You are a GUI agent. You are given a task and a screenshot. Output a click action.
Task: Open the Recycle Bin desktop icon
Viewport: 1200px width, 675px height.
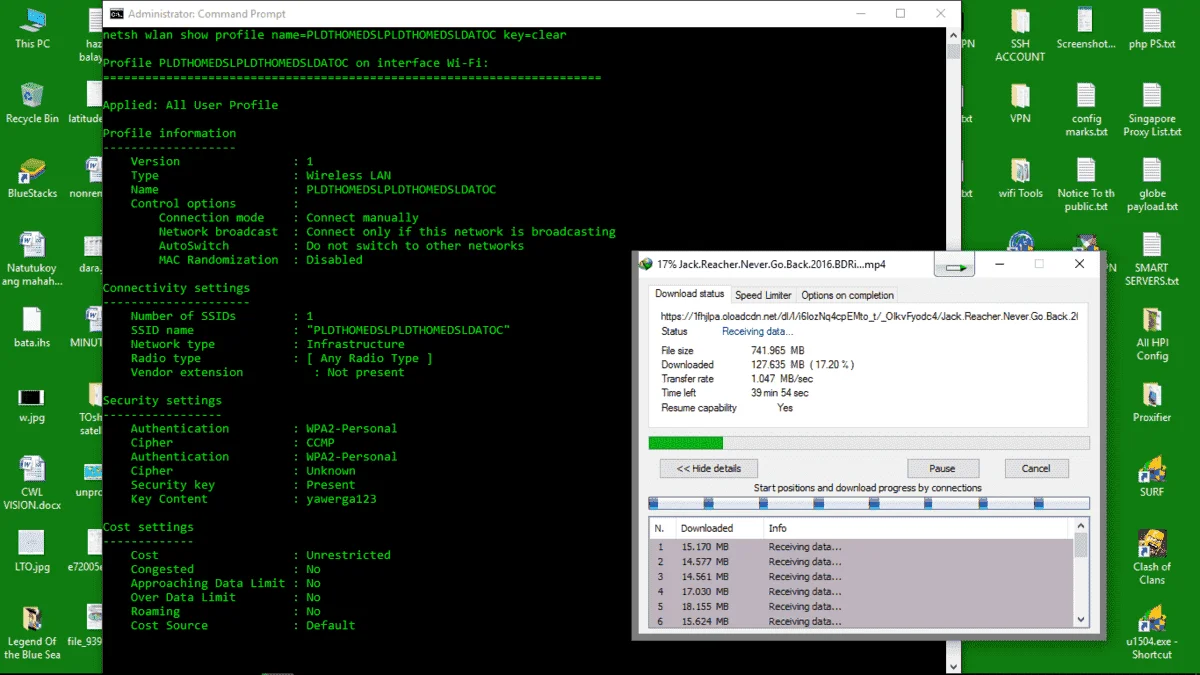coord(32,103)
